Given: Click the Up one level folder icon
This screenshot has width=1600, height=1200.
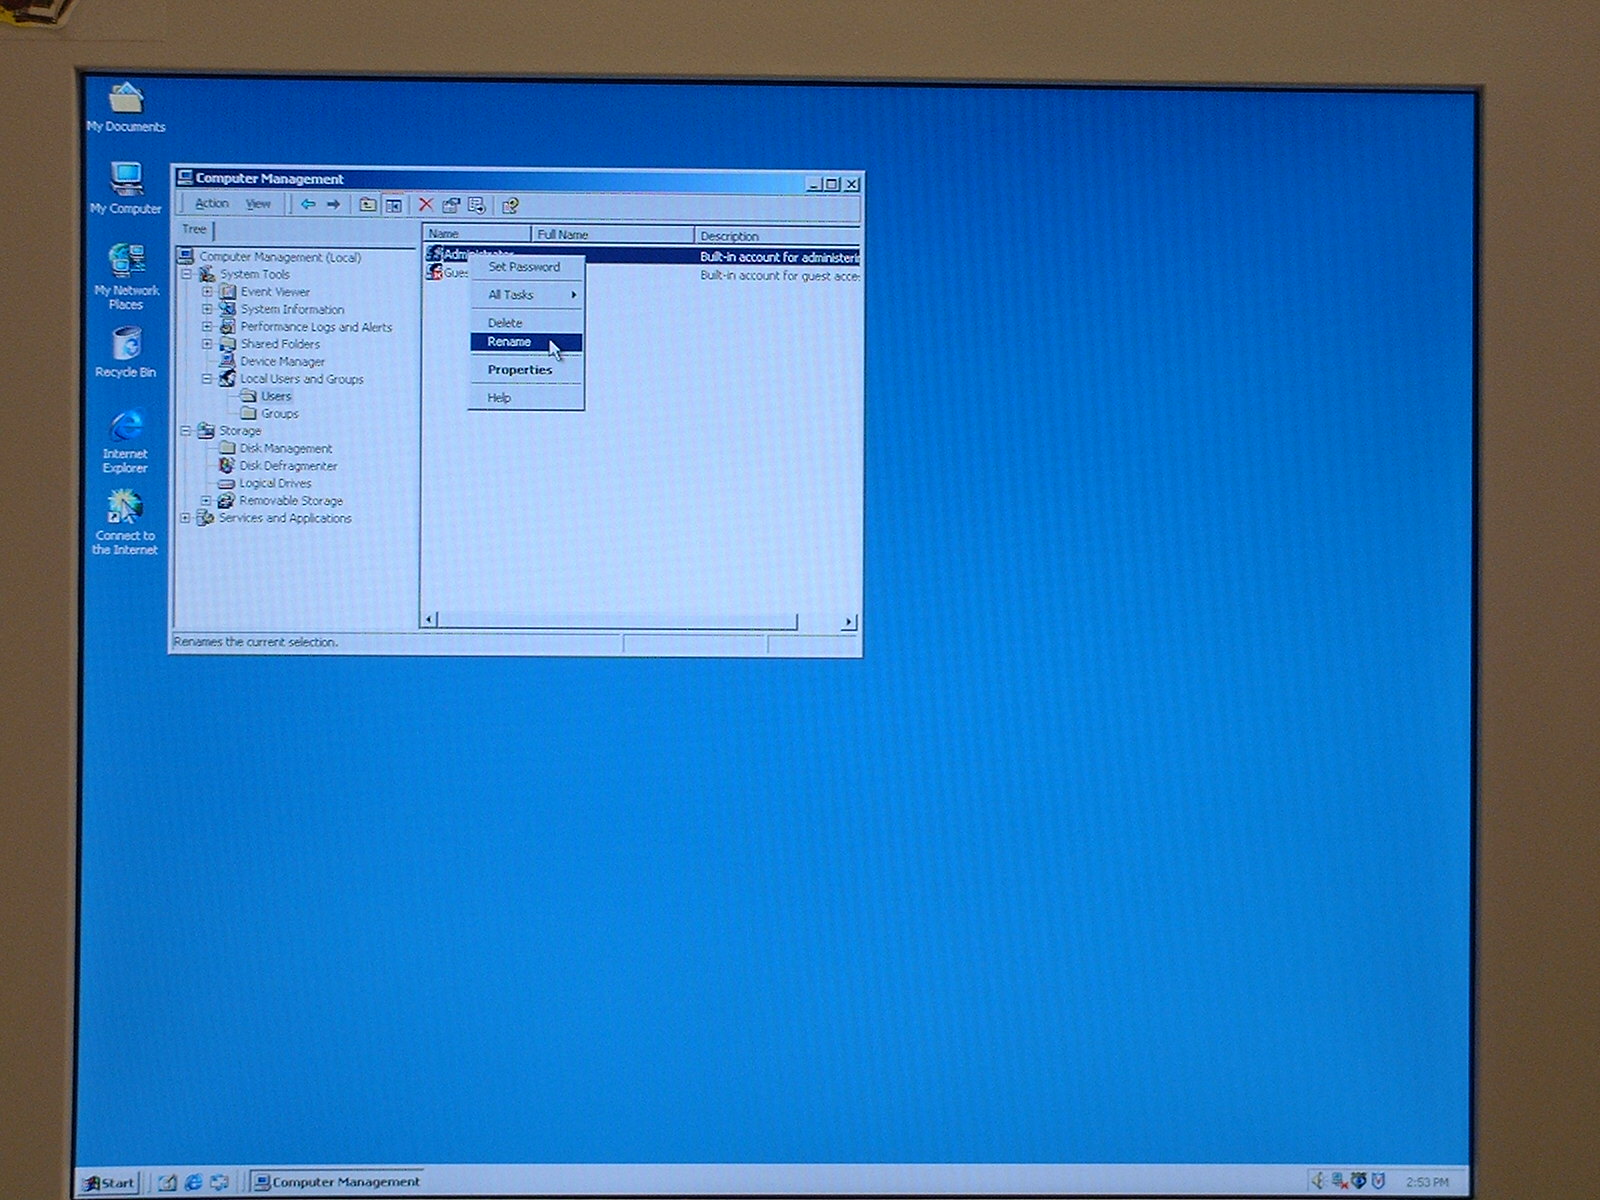Looking at the screenshot, I should (x=368, y=205).
